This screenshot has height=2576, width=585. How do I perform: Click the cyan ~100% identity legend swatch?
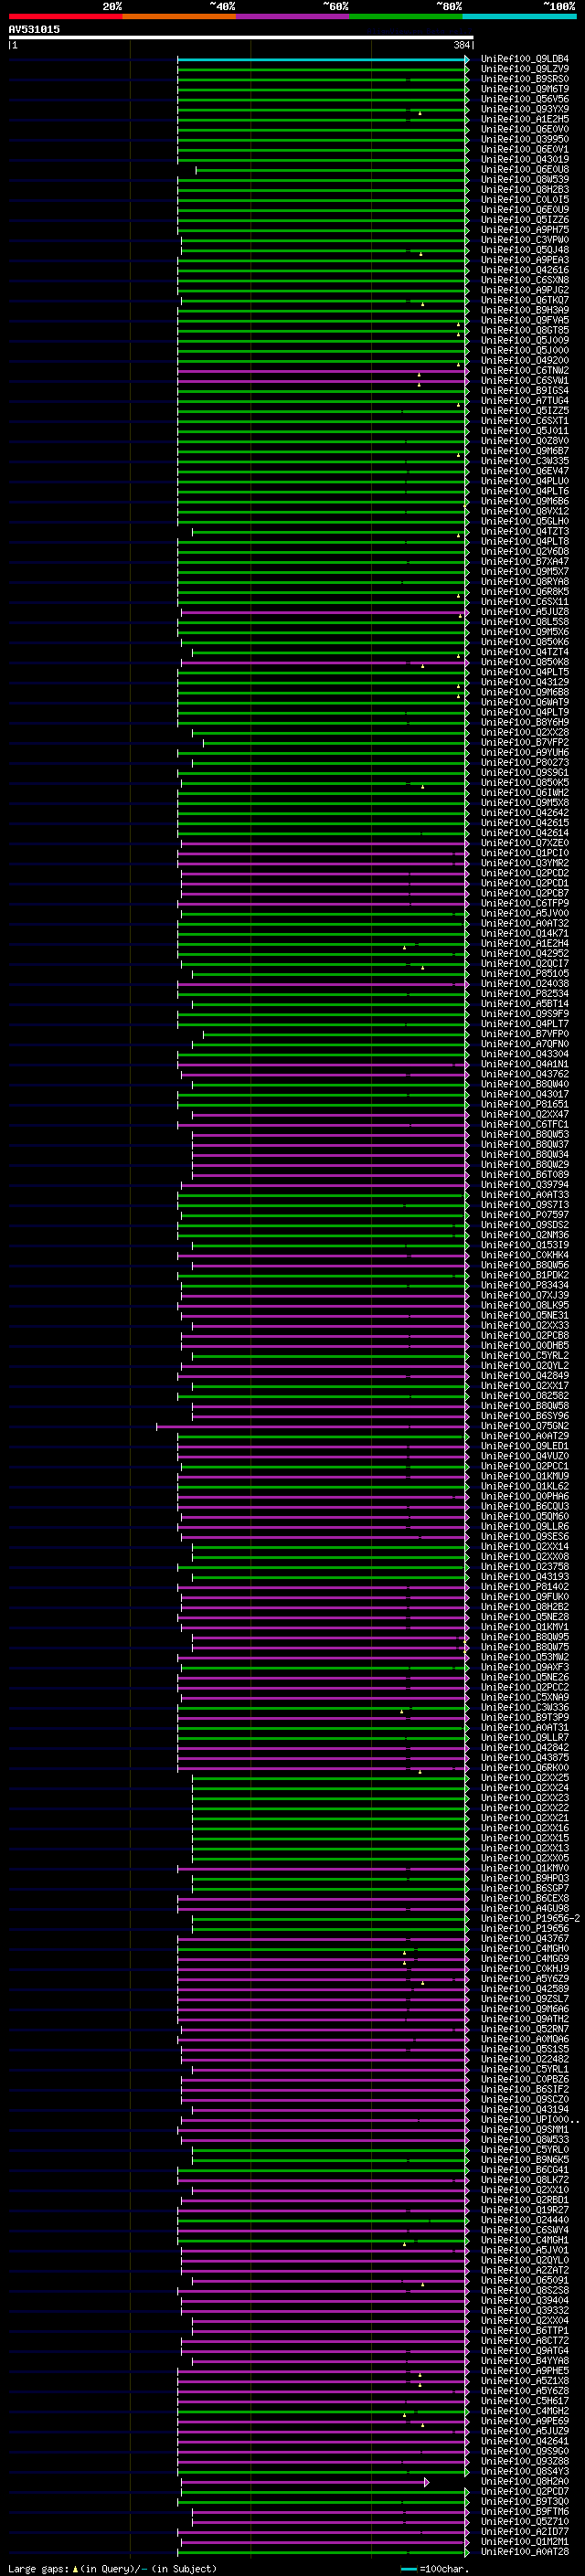point(519,16)
